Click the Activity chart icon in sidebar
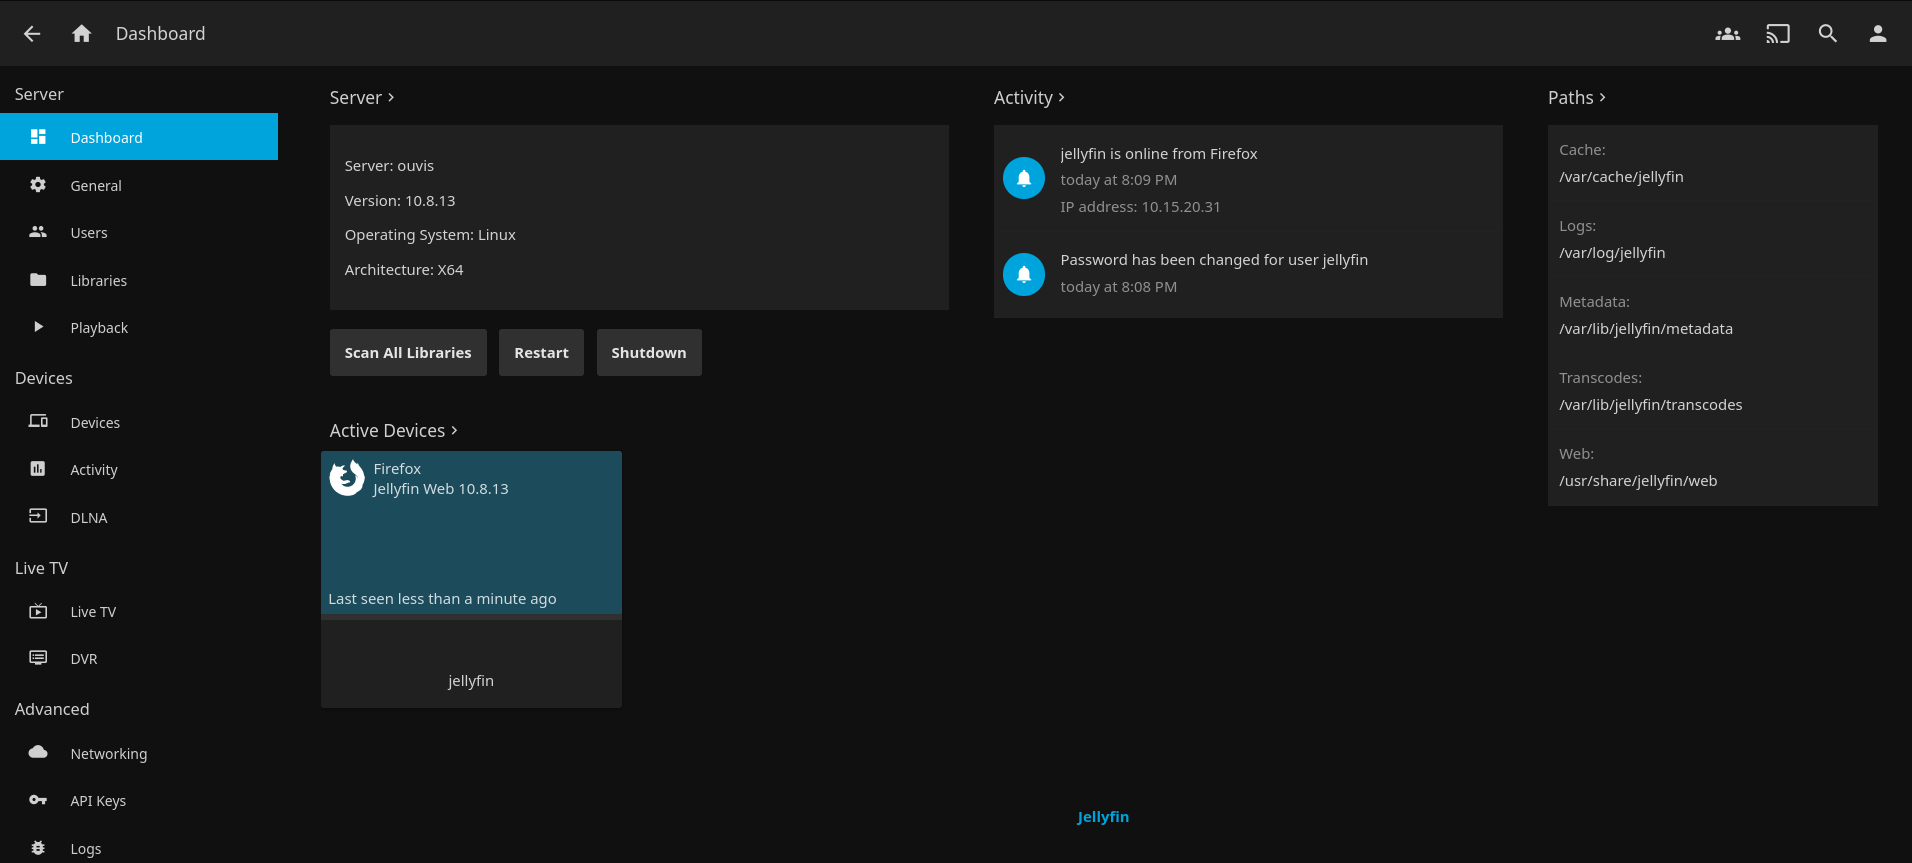Viewport: 1912px width, 863px height. (x=38, y=469)
